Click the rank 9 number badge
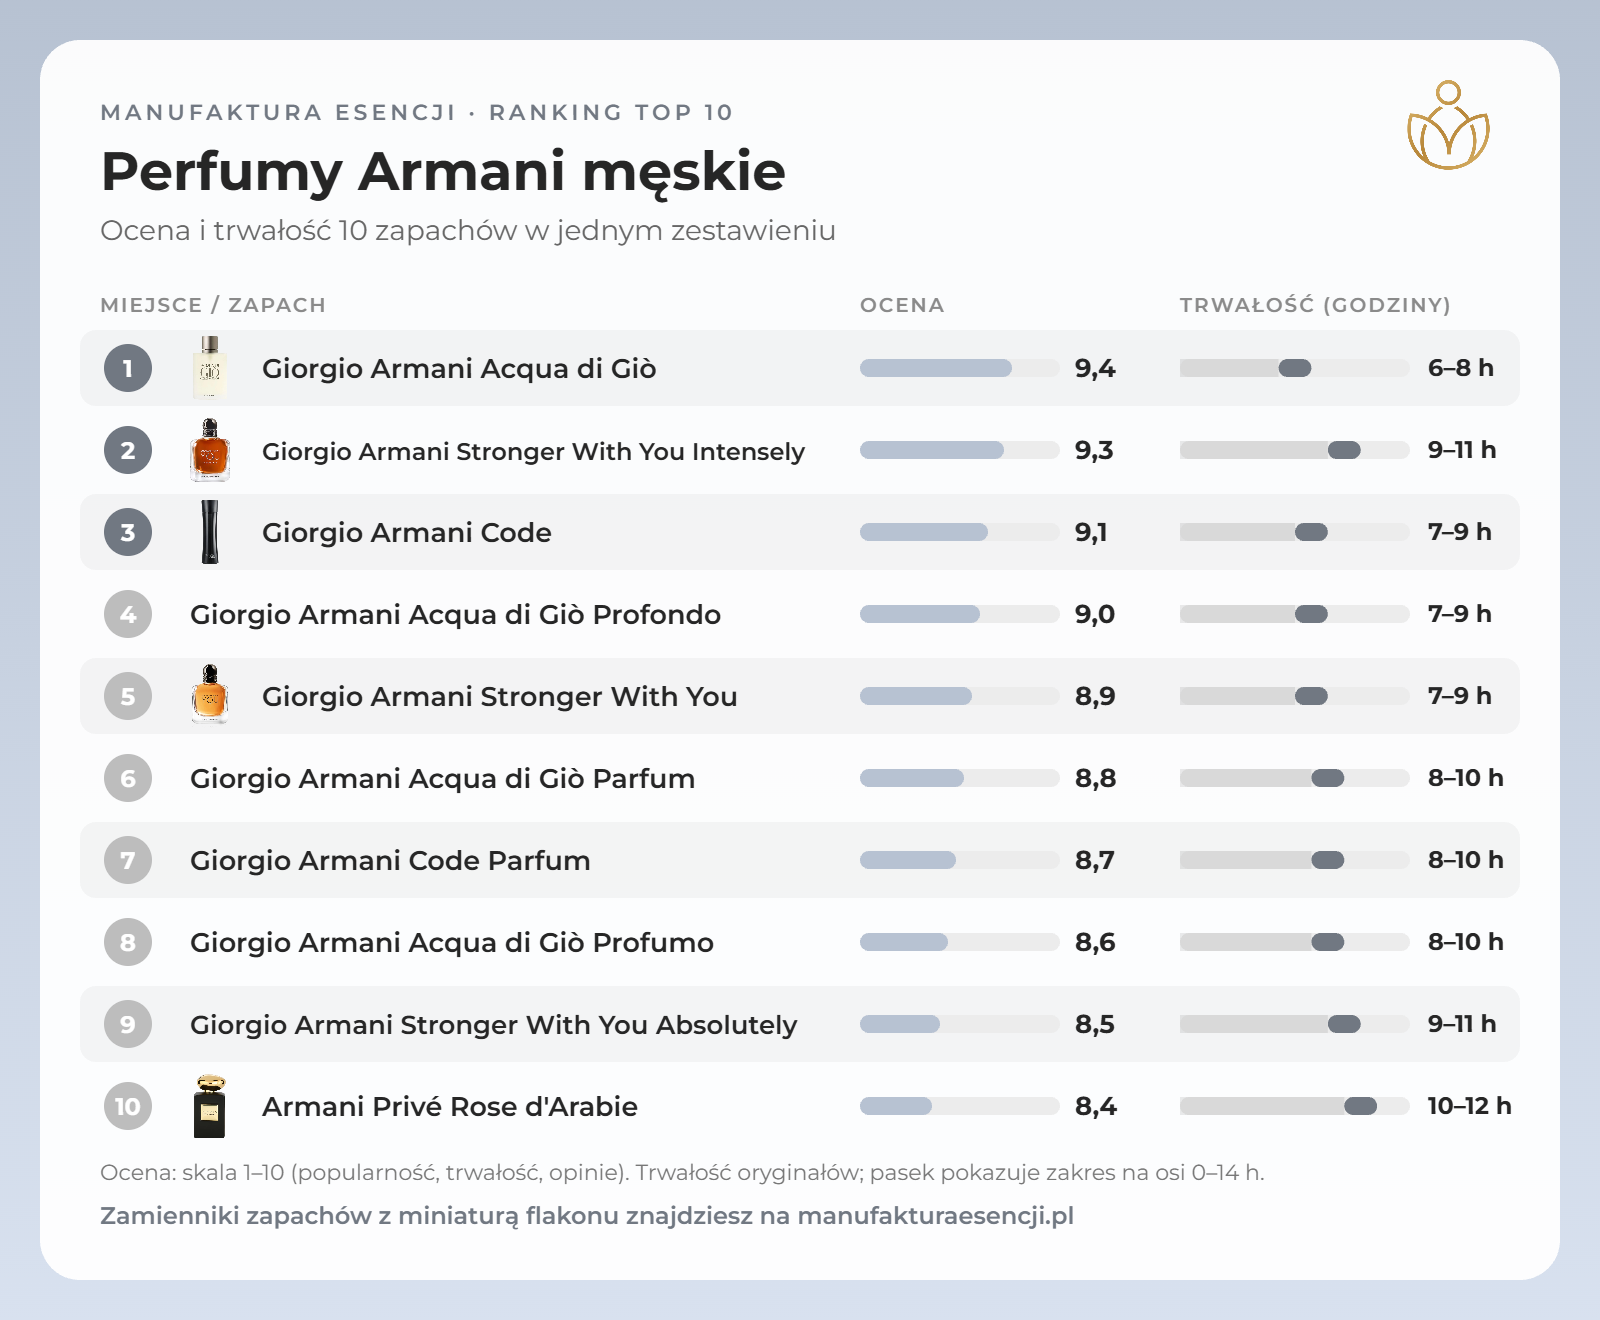The image size is (1600, 1320). click(128, 1024)
